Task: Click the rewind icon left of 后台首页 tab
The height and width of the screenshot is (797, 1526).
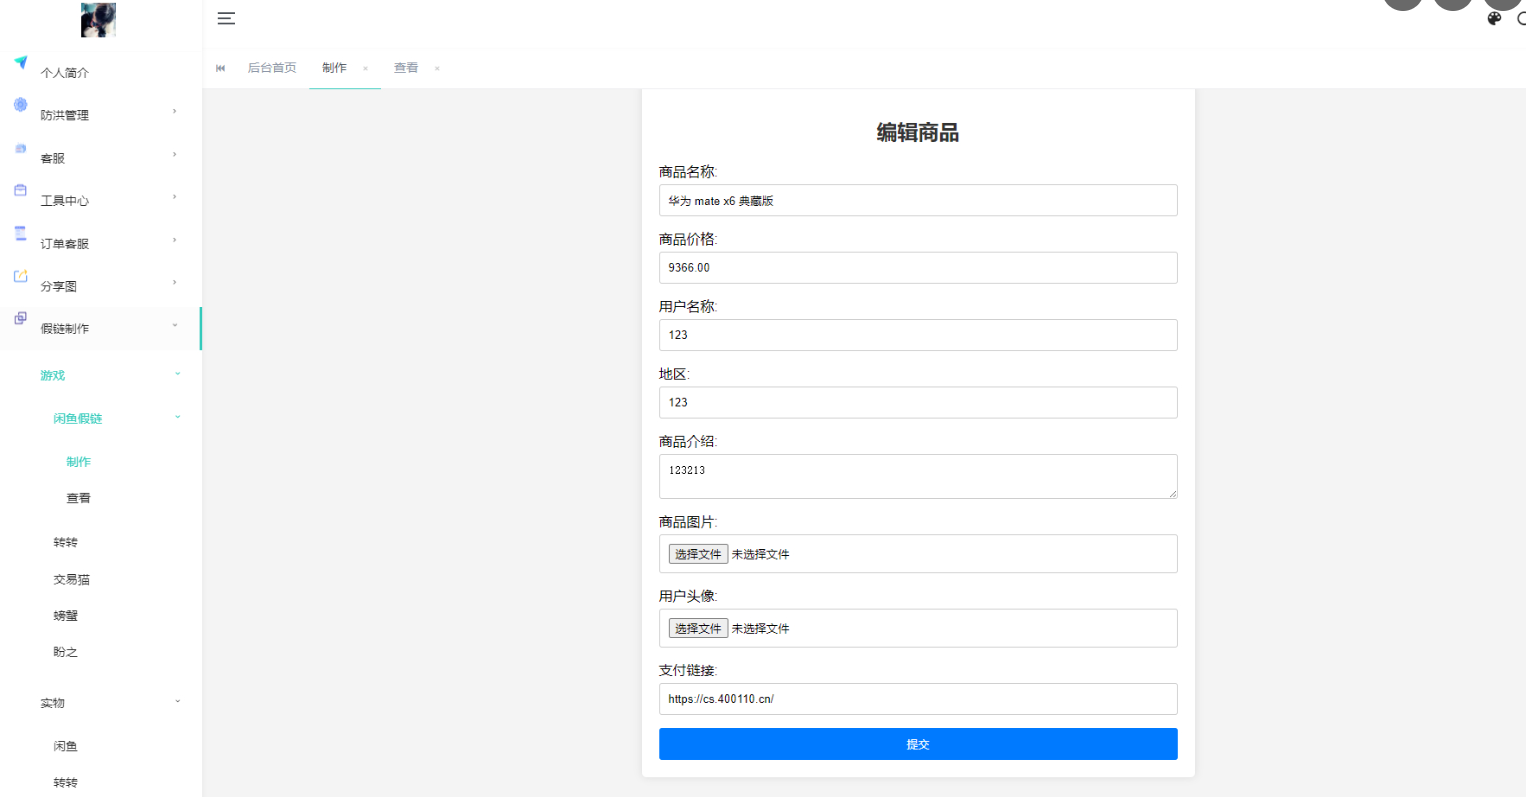Action: pos(221,68)
